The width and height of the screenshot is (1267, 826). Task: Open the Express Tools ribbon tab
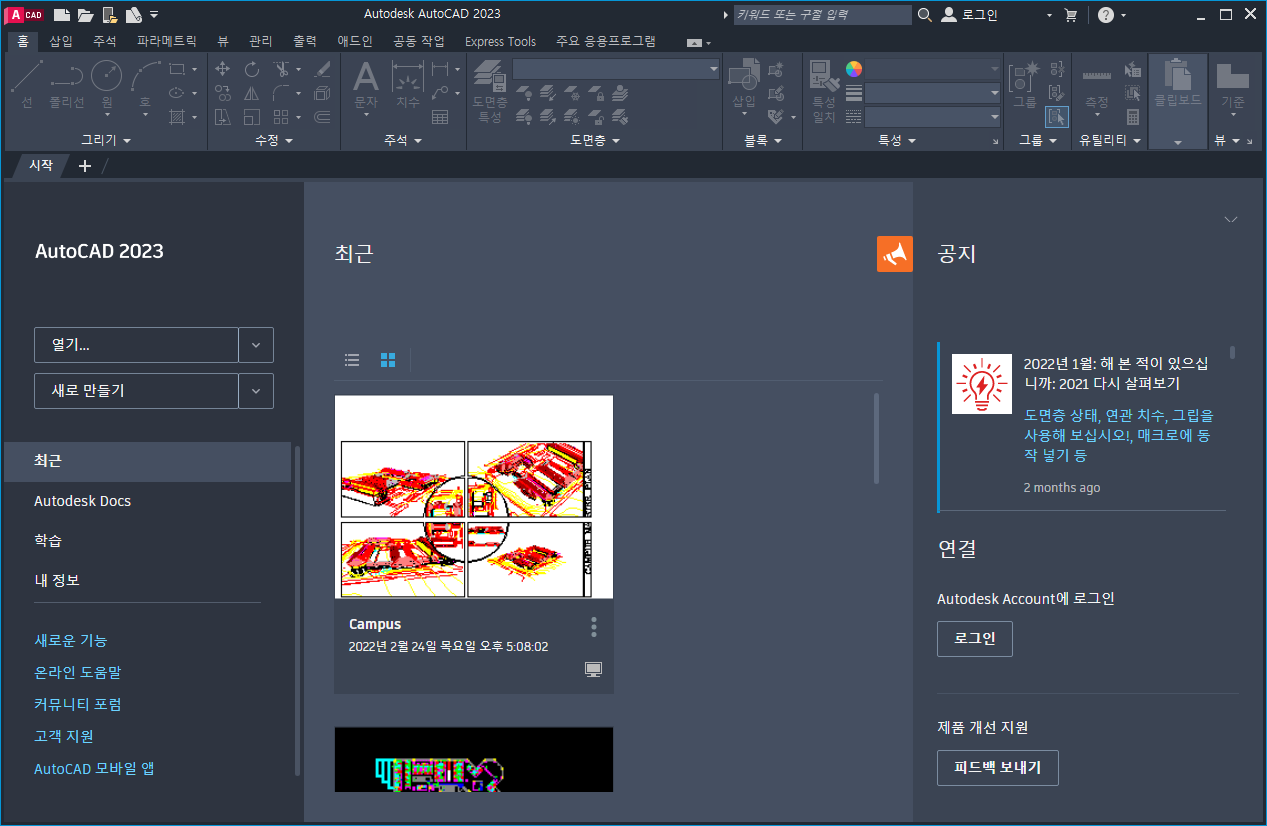pos(500,41)
